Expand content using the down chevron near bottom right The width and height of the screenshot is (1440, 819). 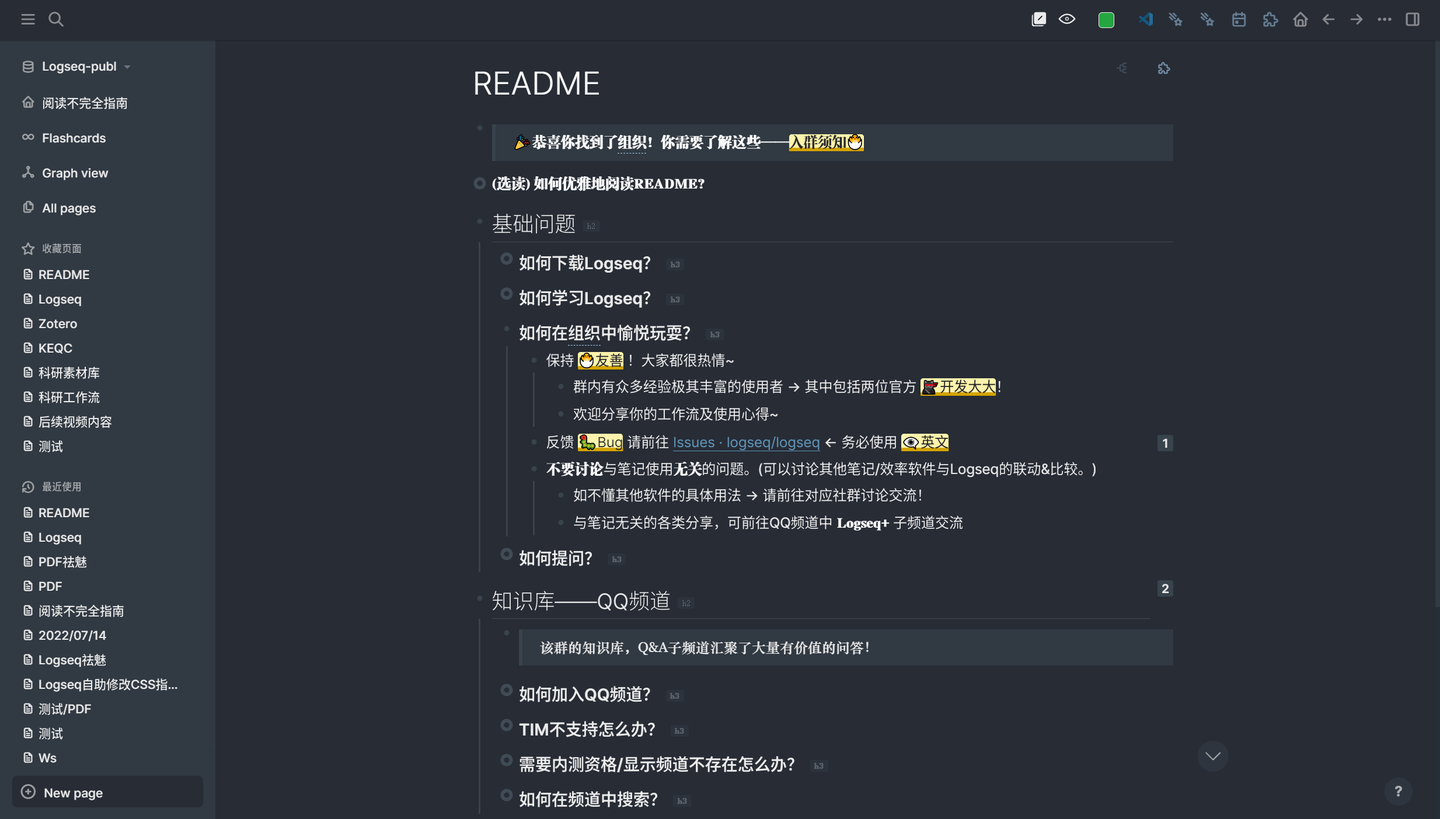coord(1213,757)
